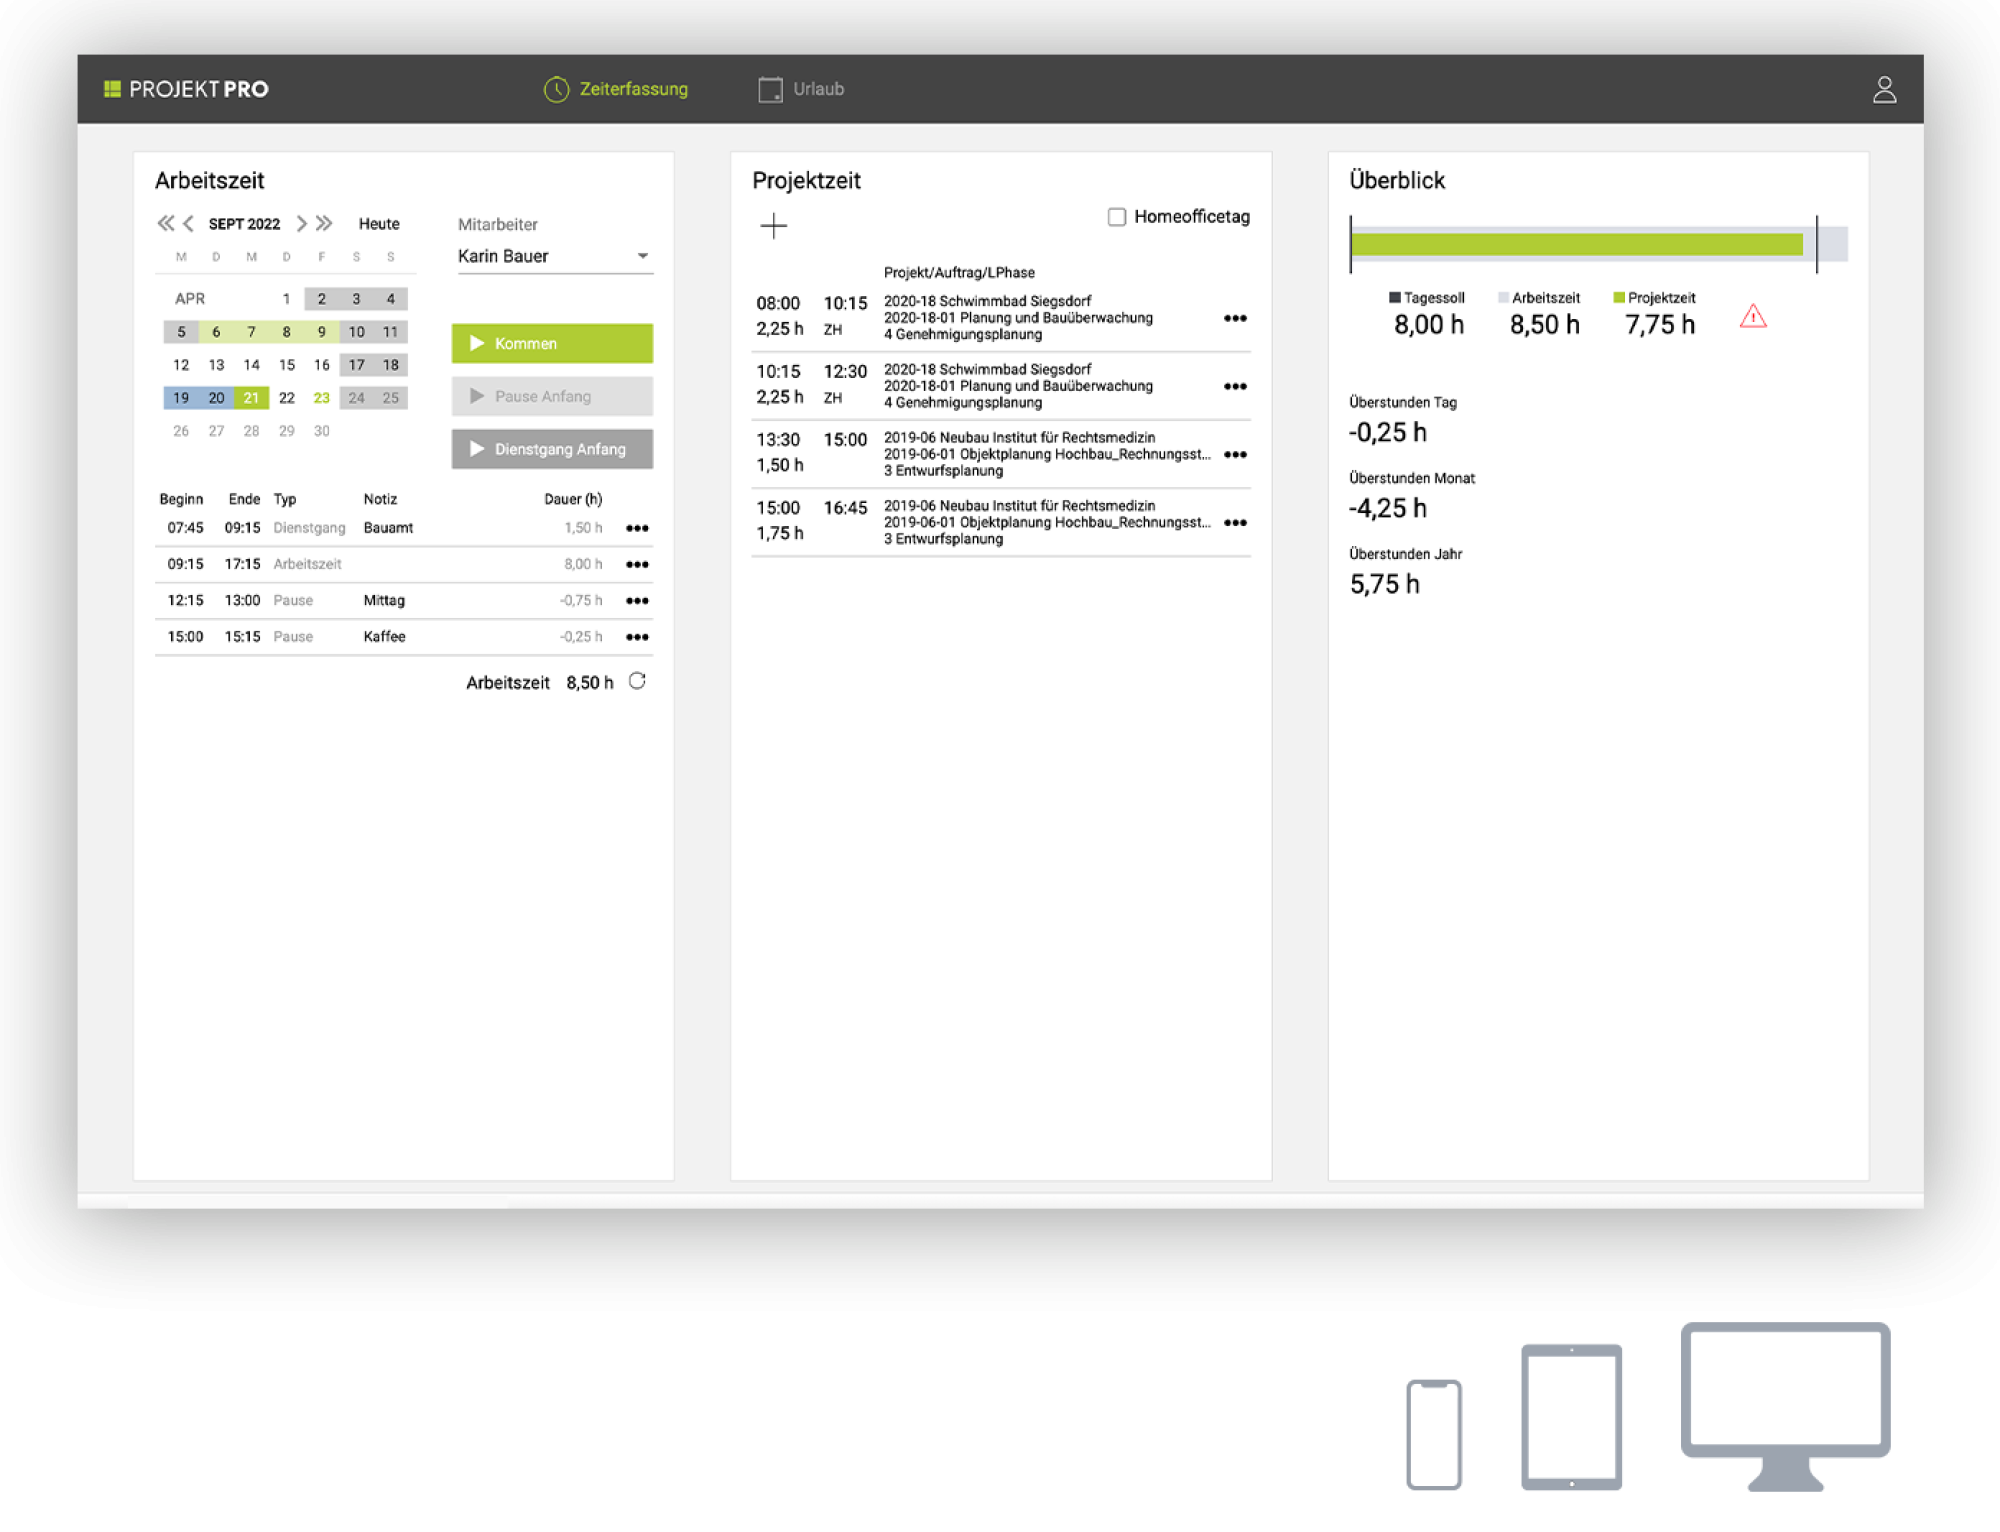Select the desktop monitor view icon
2000x1532 pixels.
pos(1785,1405)
